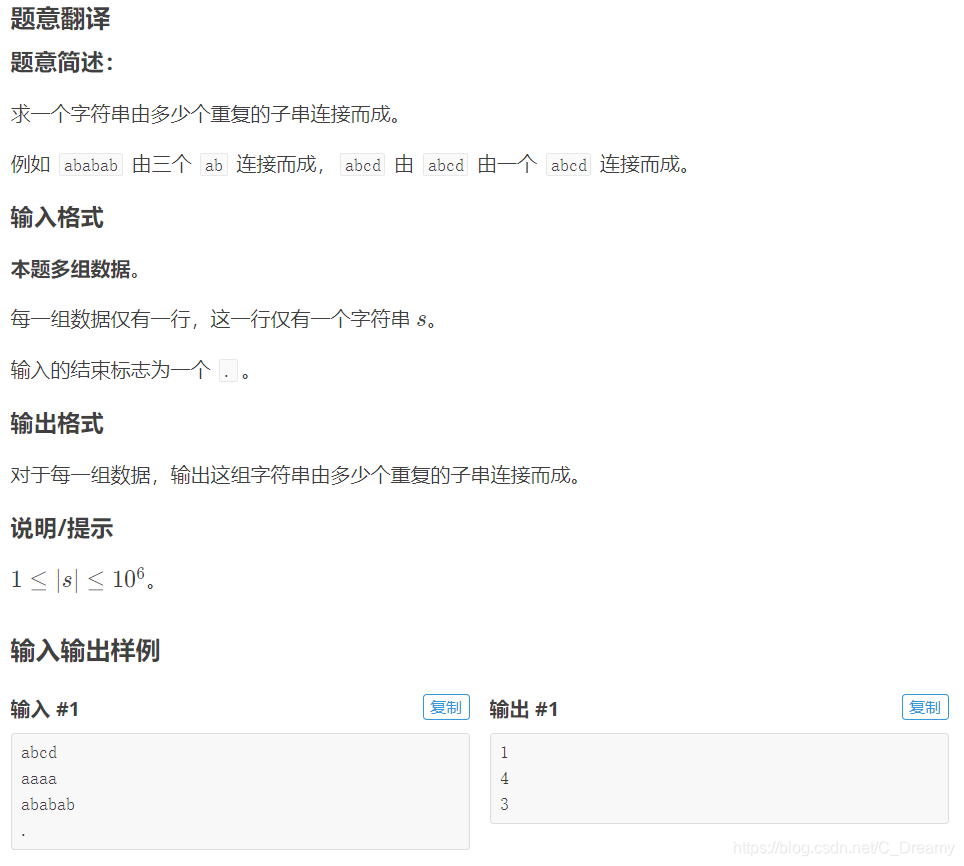Click the dot symbol code box after 结束标志
This screenshot has width=964, height=866.
coord(228,370)
